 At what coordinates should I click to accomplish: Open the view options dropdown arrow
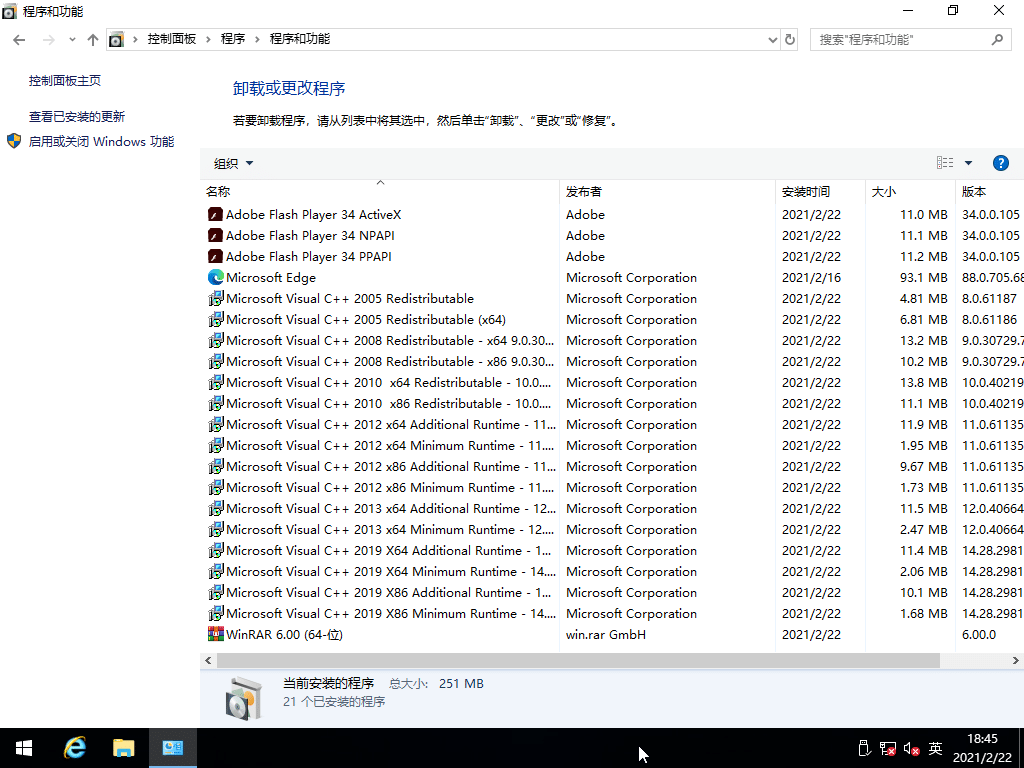968,163
